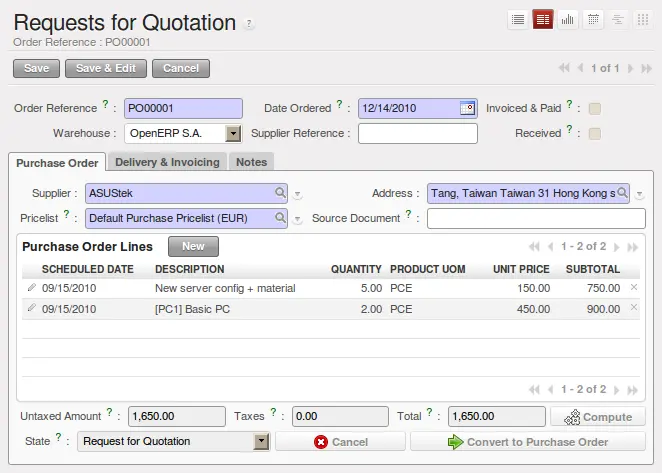The image size is (662, 473).
Task: Focus the Supplier Reference input field
Action: [x=418, y=133]
